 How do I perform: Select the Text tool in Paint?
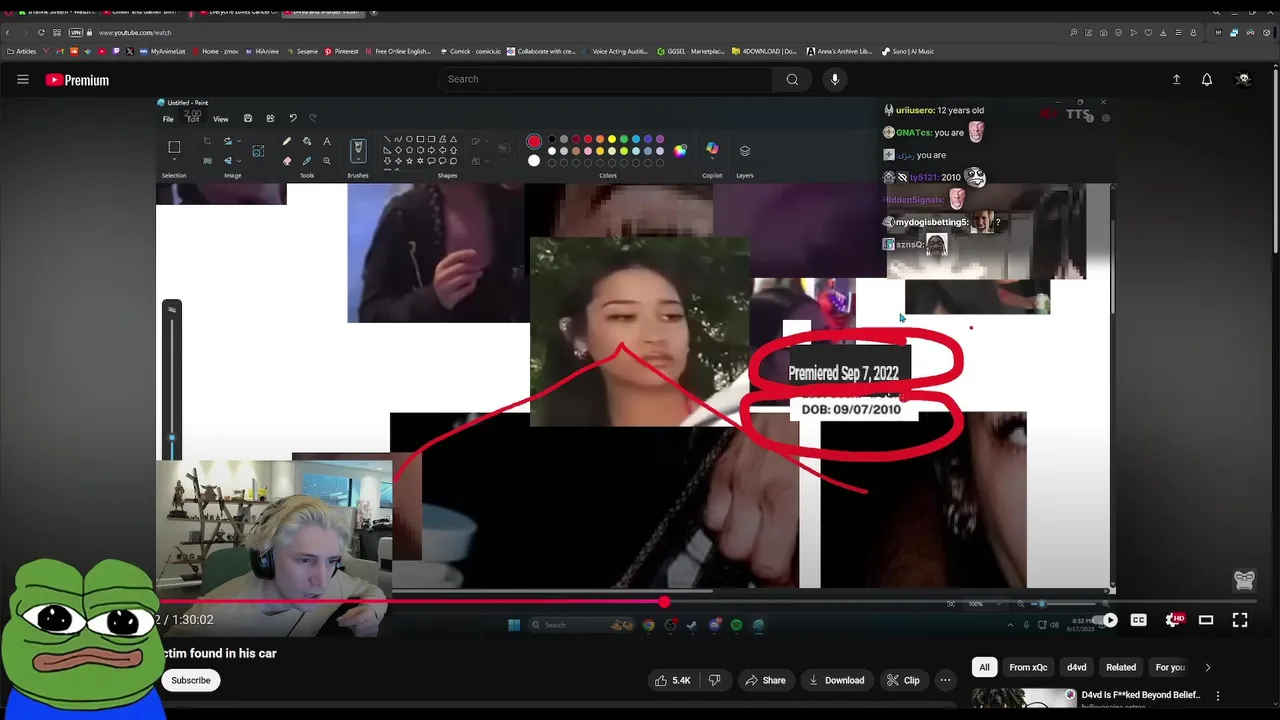[326, 142]
